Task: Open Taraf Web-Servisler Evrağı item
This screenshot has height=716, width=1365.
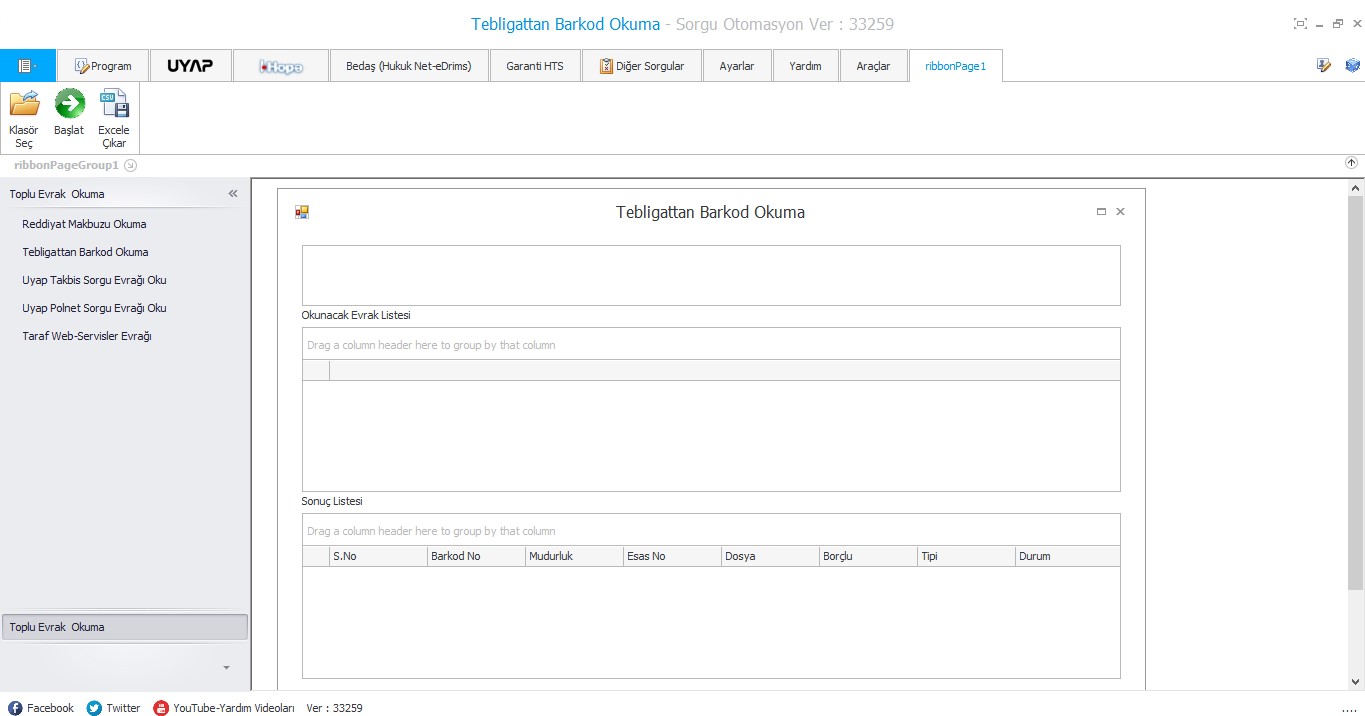Action: pyautogui.click(x=87, y=336)
